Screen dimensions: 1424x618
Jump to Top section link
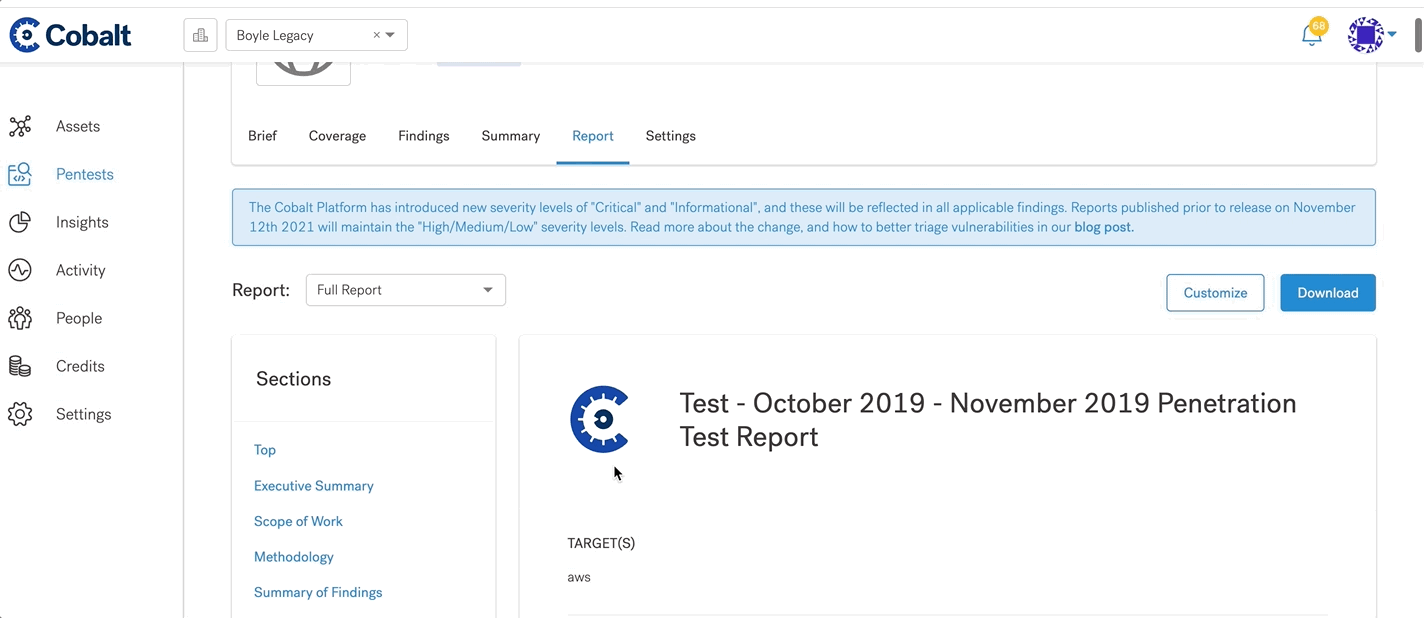click(265, 450)
